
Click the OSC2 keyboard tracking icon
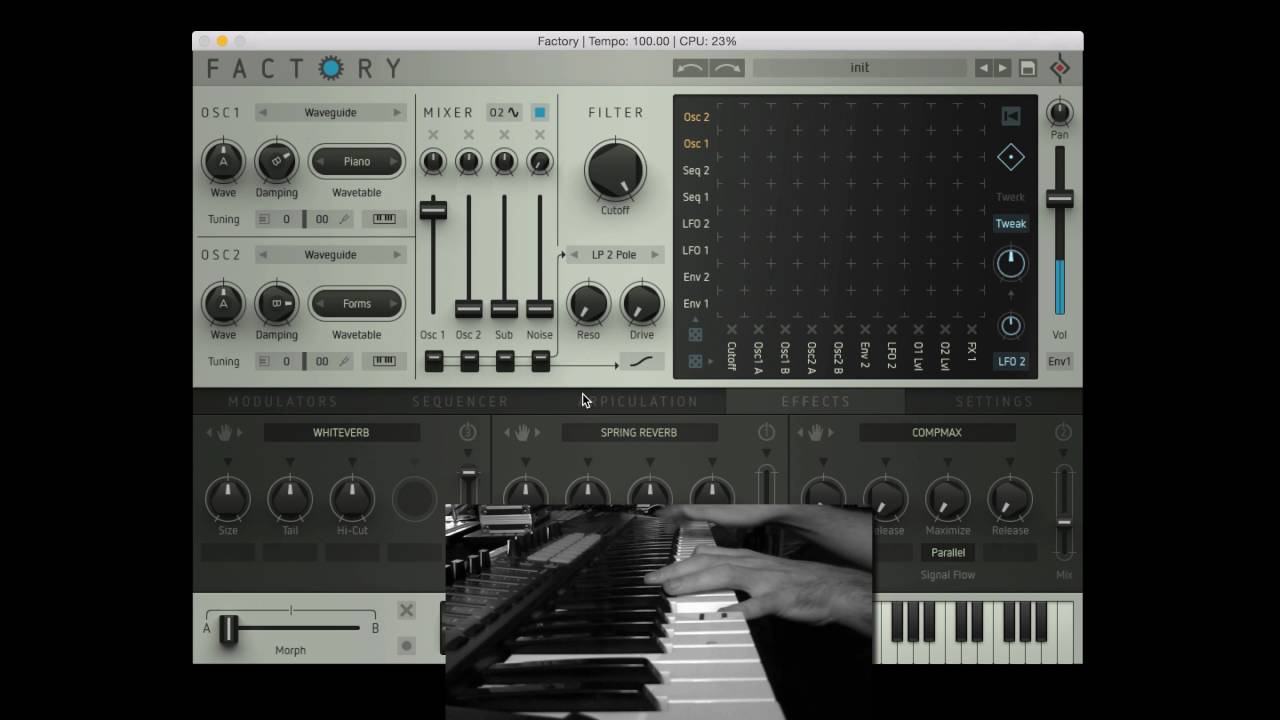tap(384, 361)
